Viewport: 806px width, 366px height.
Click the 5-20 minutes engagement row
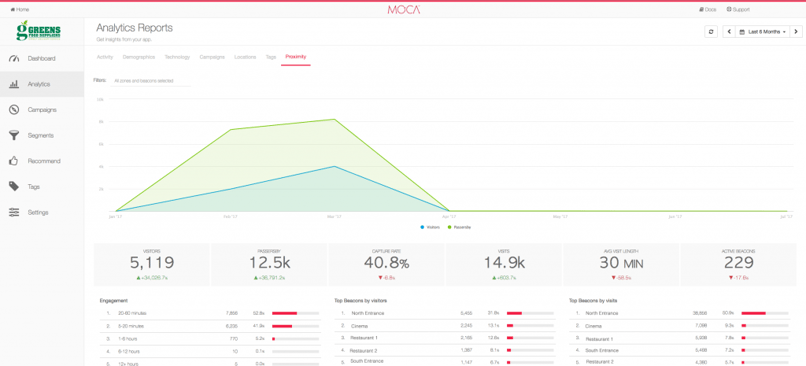pyautogui.click(x=210, y=326)
